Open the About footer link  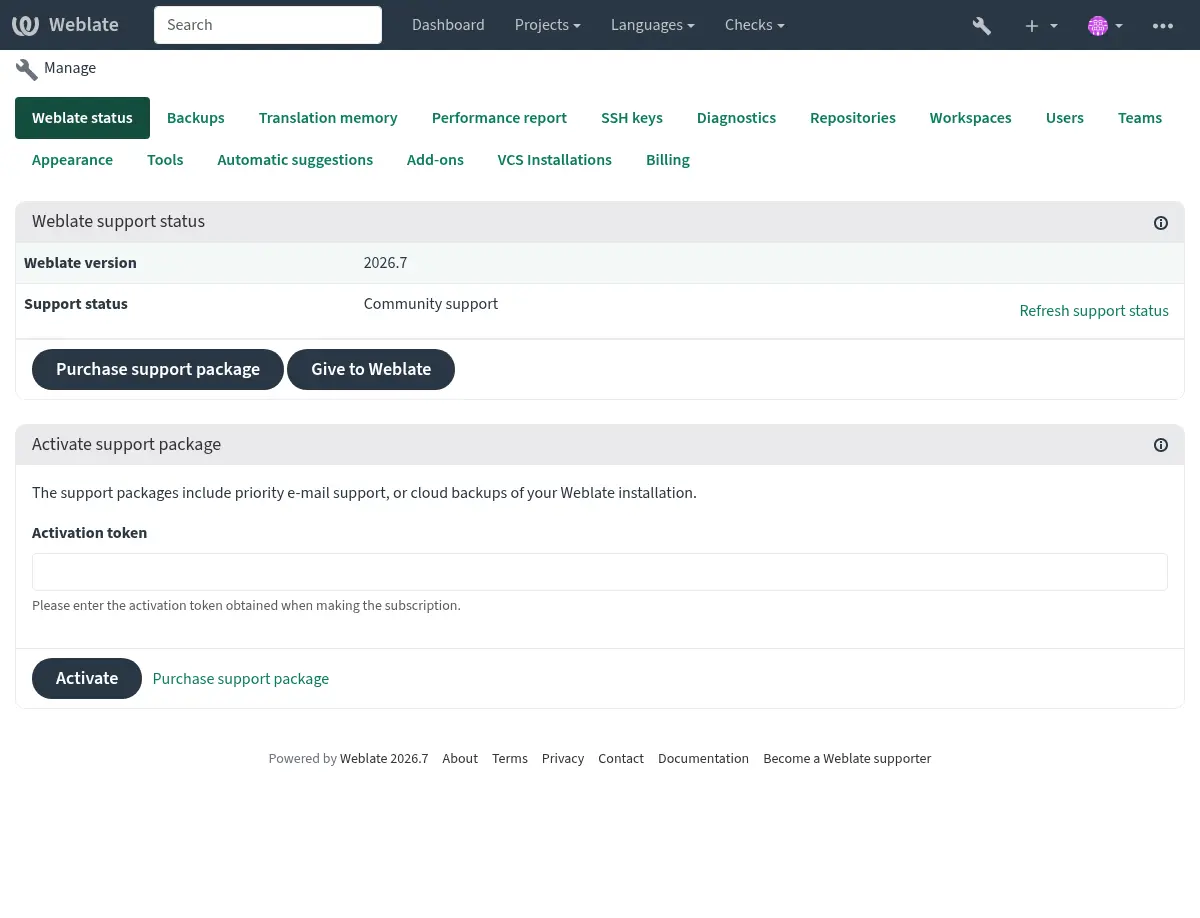460,759
